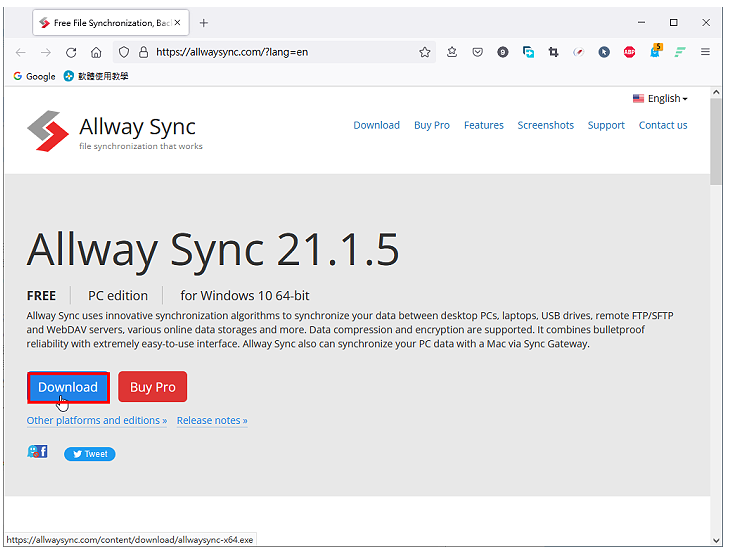
Task: Open the bookmarks tray toolbar icon
Action: (452, 52)
